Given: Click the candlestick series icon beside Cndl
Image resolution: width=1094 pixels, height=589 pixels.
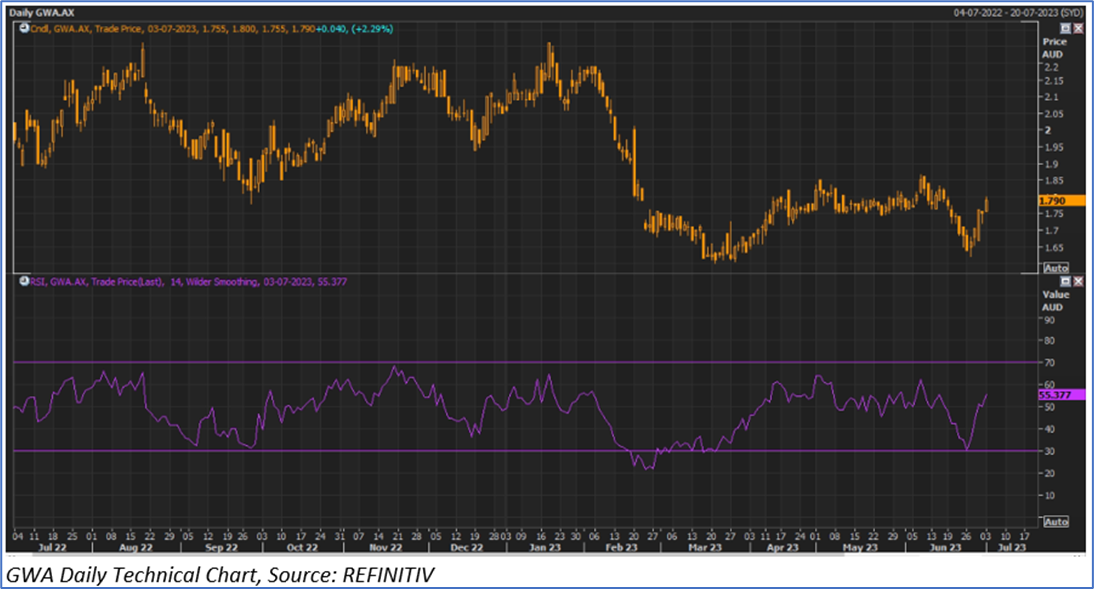Looking at the screenshot, I should click(x=22, y=29).
